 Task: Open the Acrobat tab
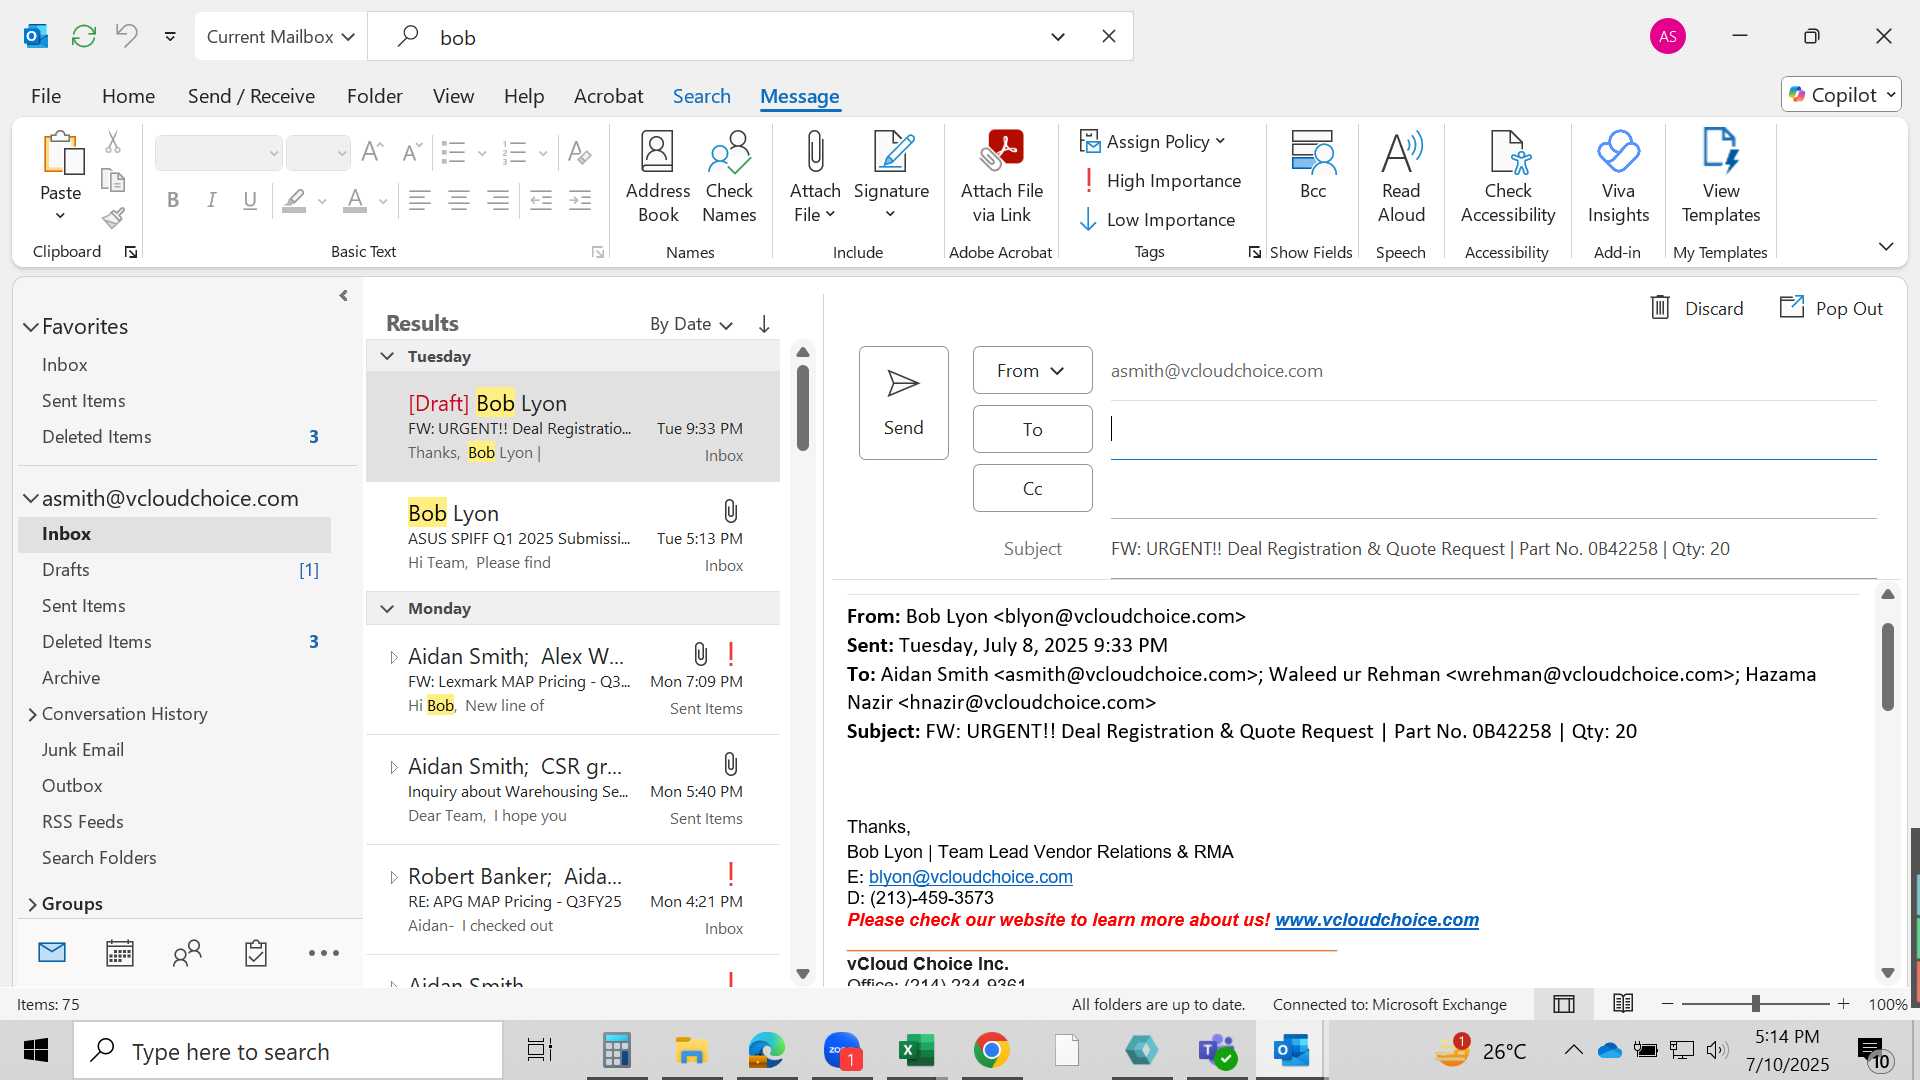click(608, 96)
